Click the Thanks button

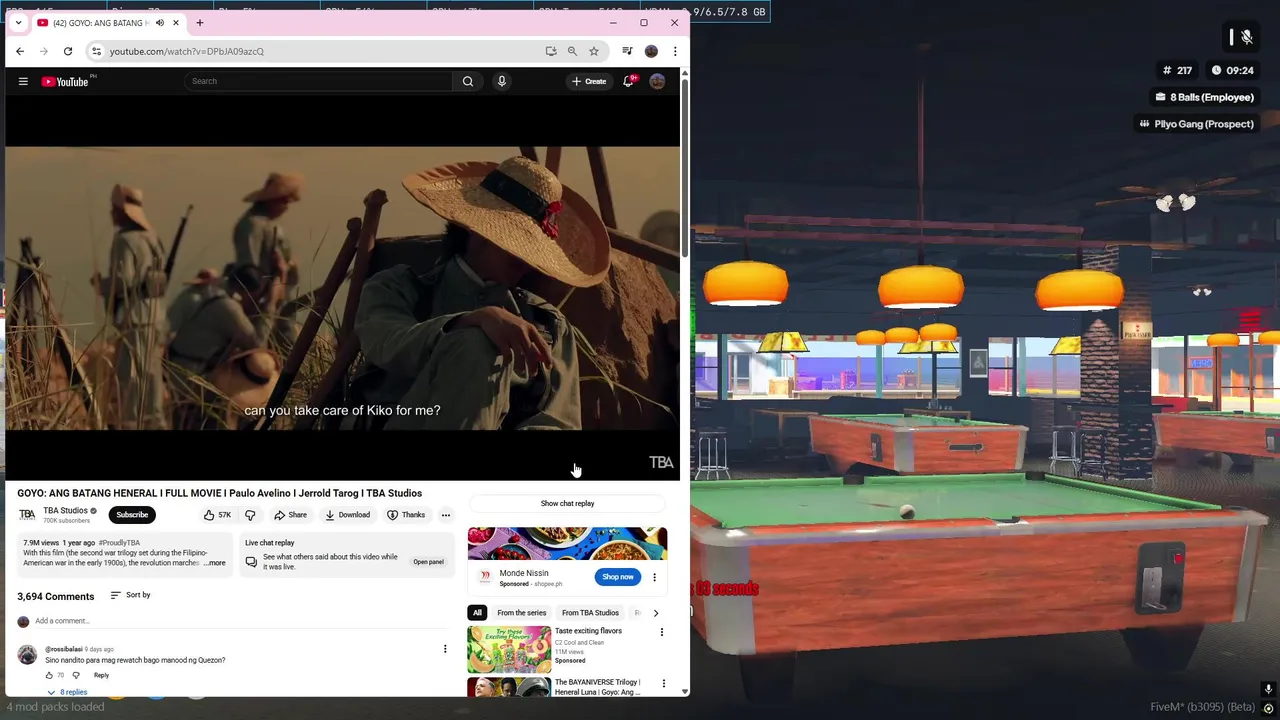[406, 515]
